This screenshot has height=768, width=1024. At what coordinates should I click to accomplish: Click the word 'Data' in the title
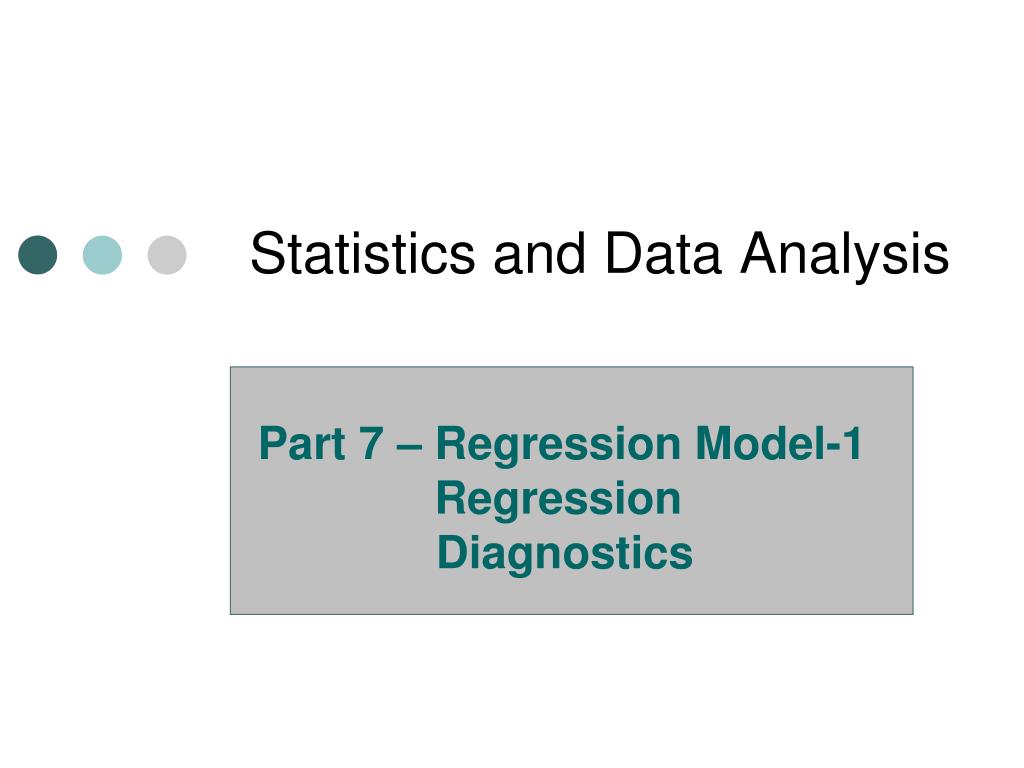point(664,253)
